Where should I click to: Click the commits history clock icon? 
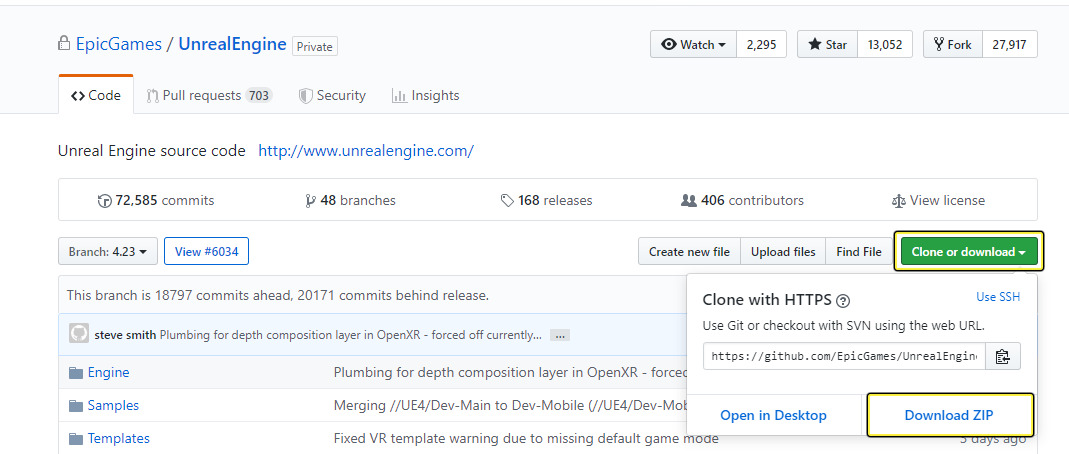point(104,201)
